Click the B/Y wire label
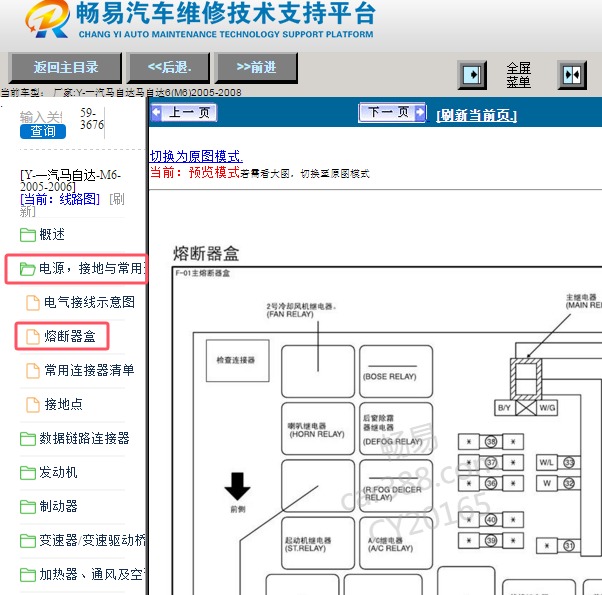Image resolution: width=602 pixels, height=595 pixels. tap(504, 408)
